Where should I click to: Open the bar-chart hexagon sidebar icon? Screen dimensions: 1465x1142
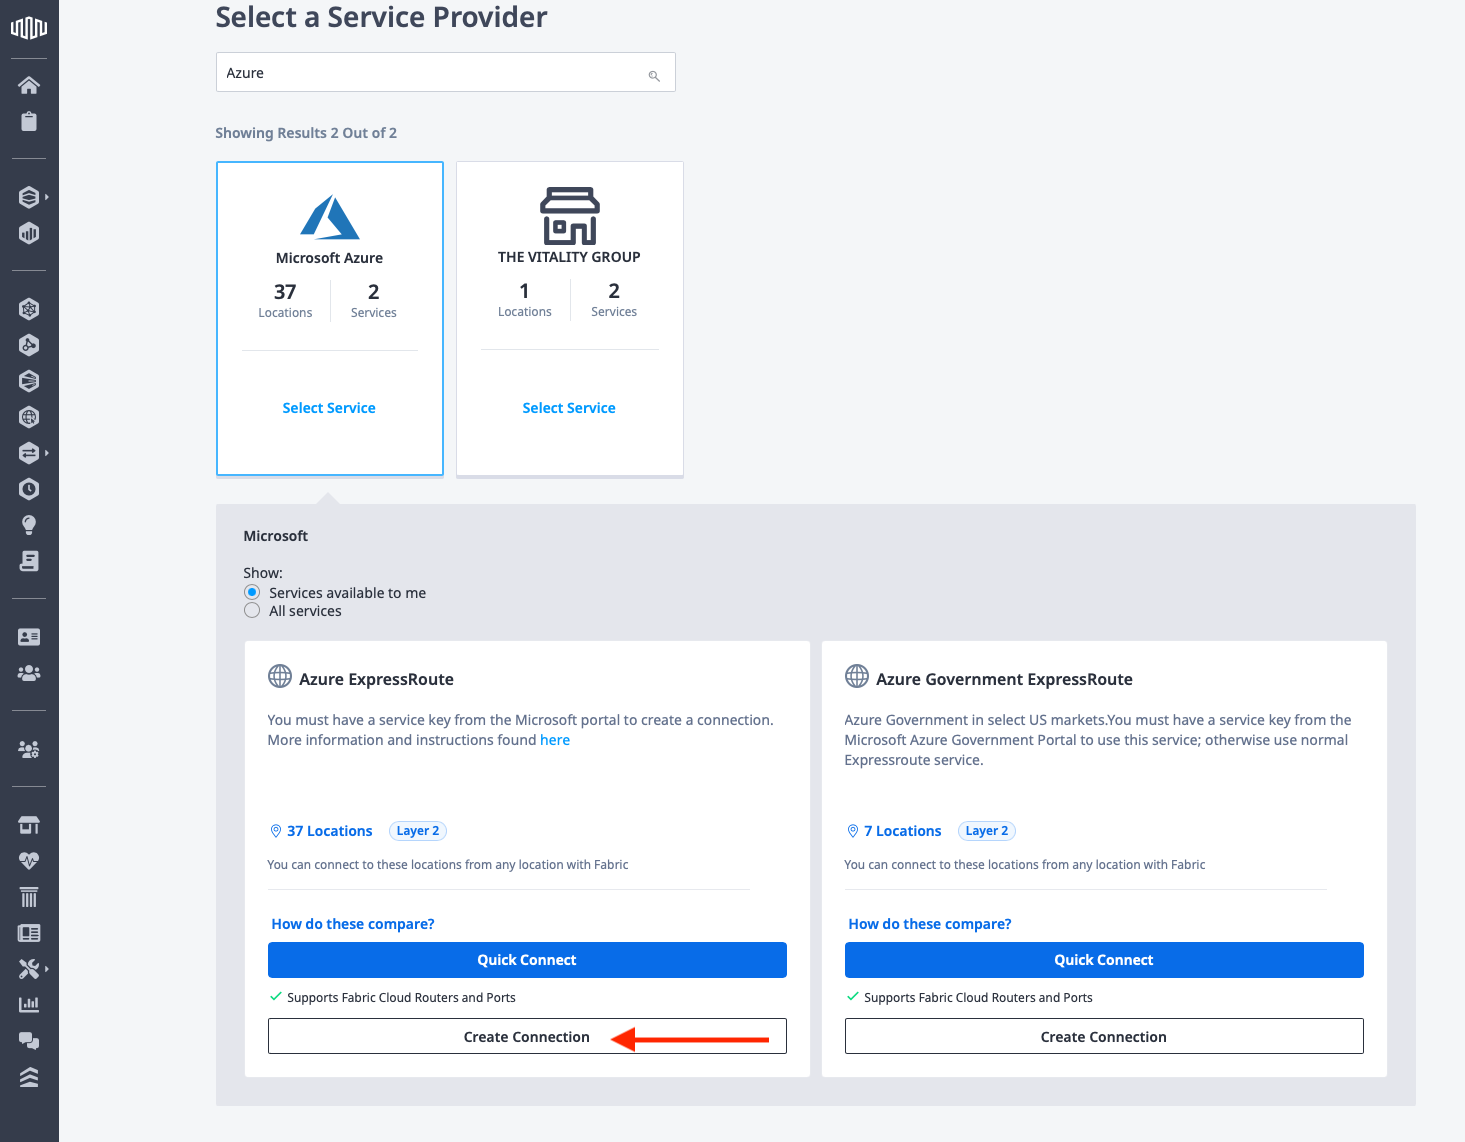click(29, 233)
